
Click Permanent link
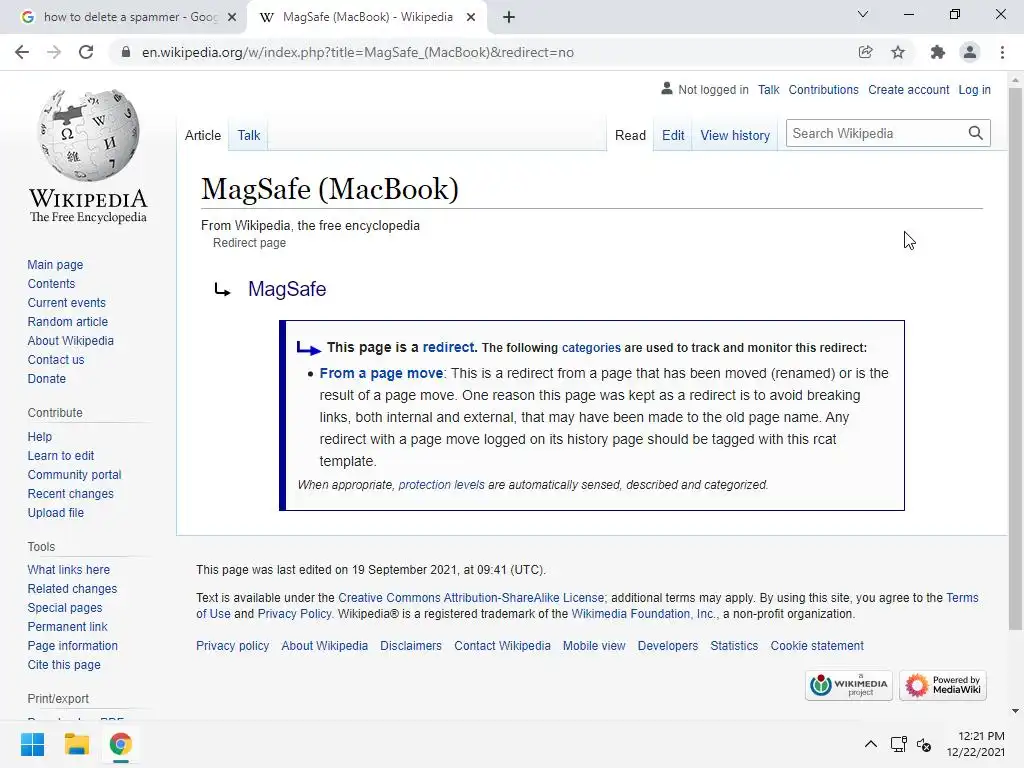(x=67, y=626)
